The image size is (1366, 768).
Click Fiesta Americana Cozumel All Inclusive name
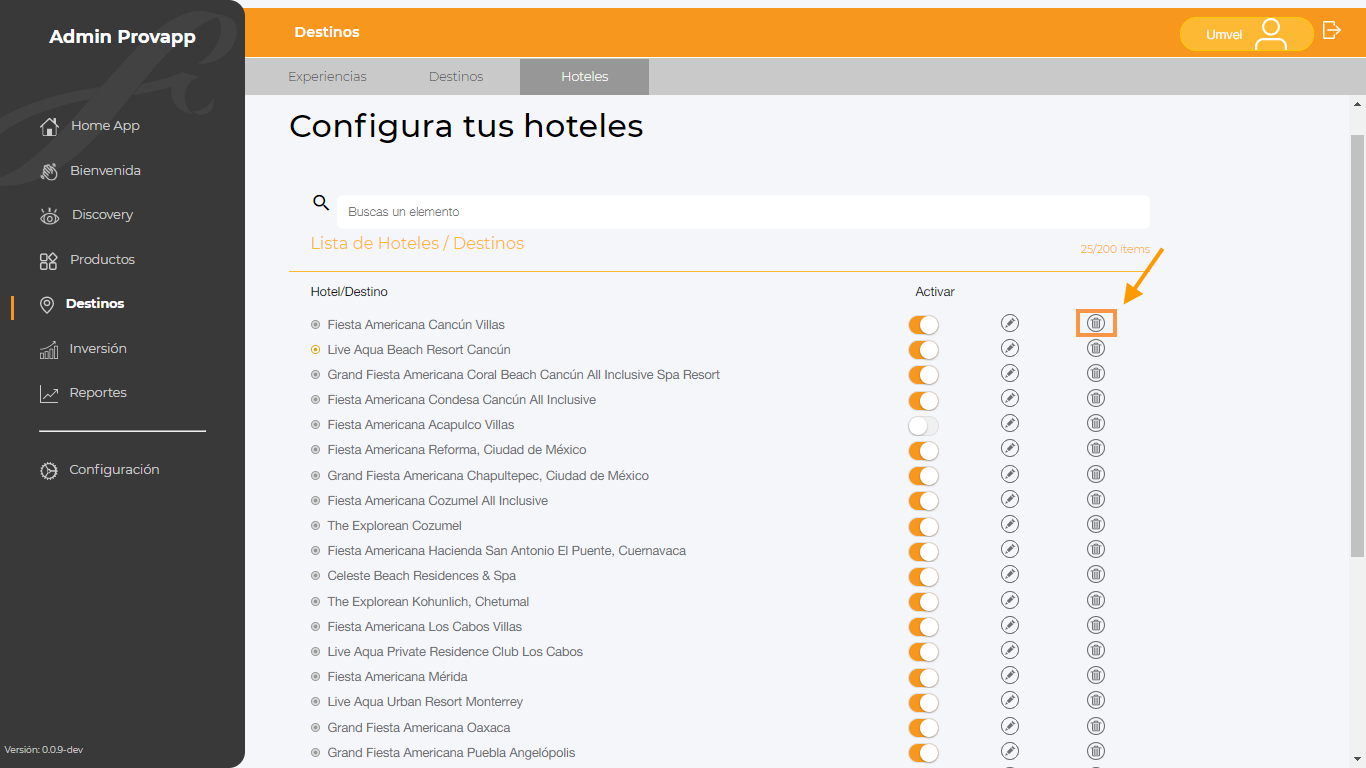pyautogui.click(x=437, y=501)
